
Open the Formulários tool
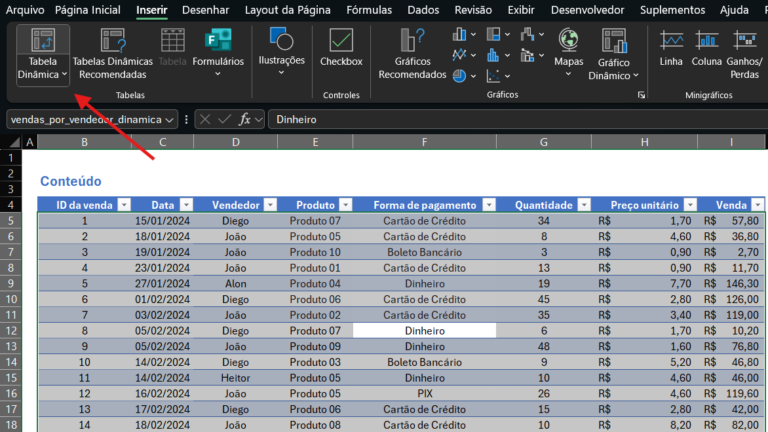click(218, 54)
